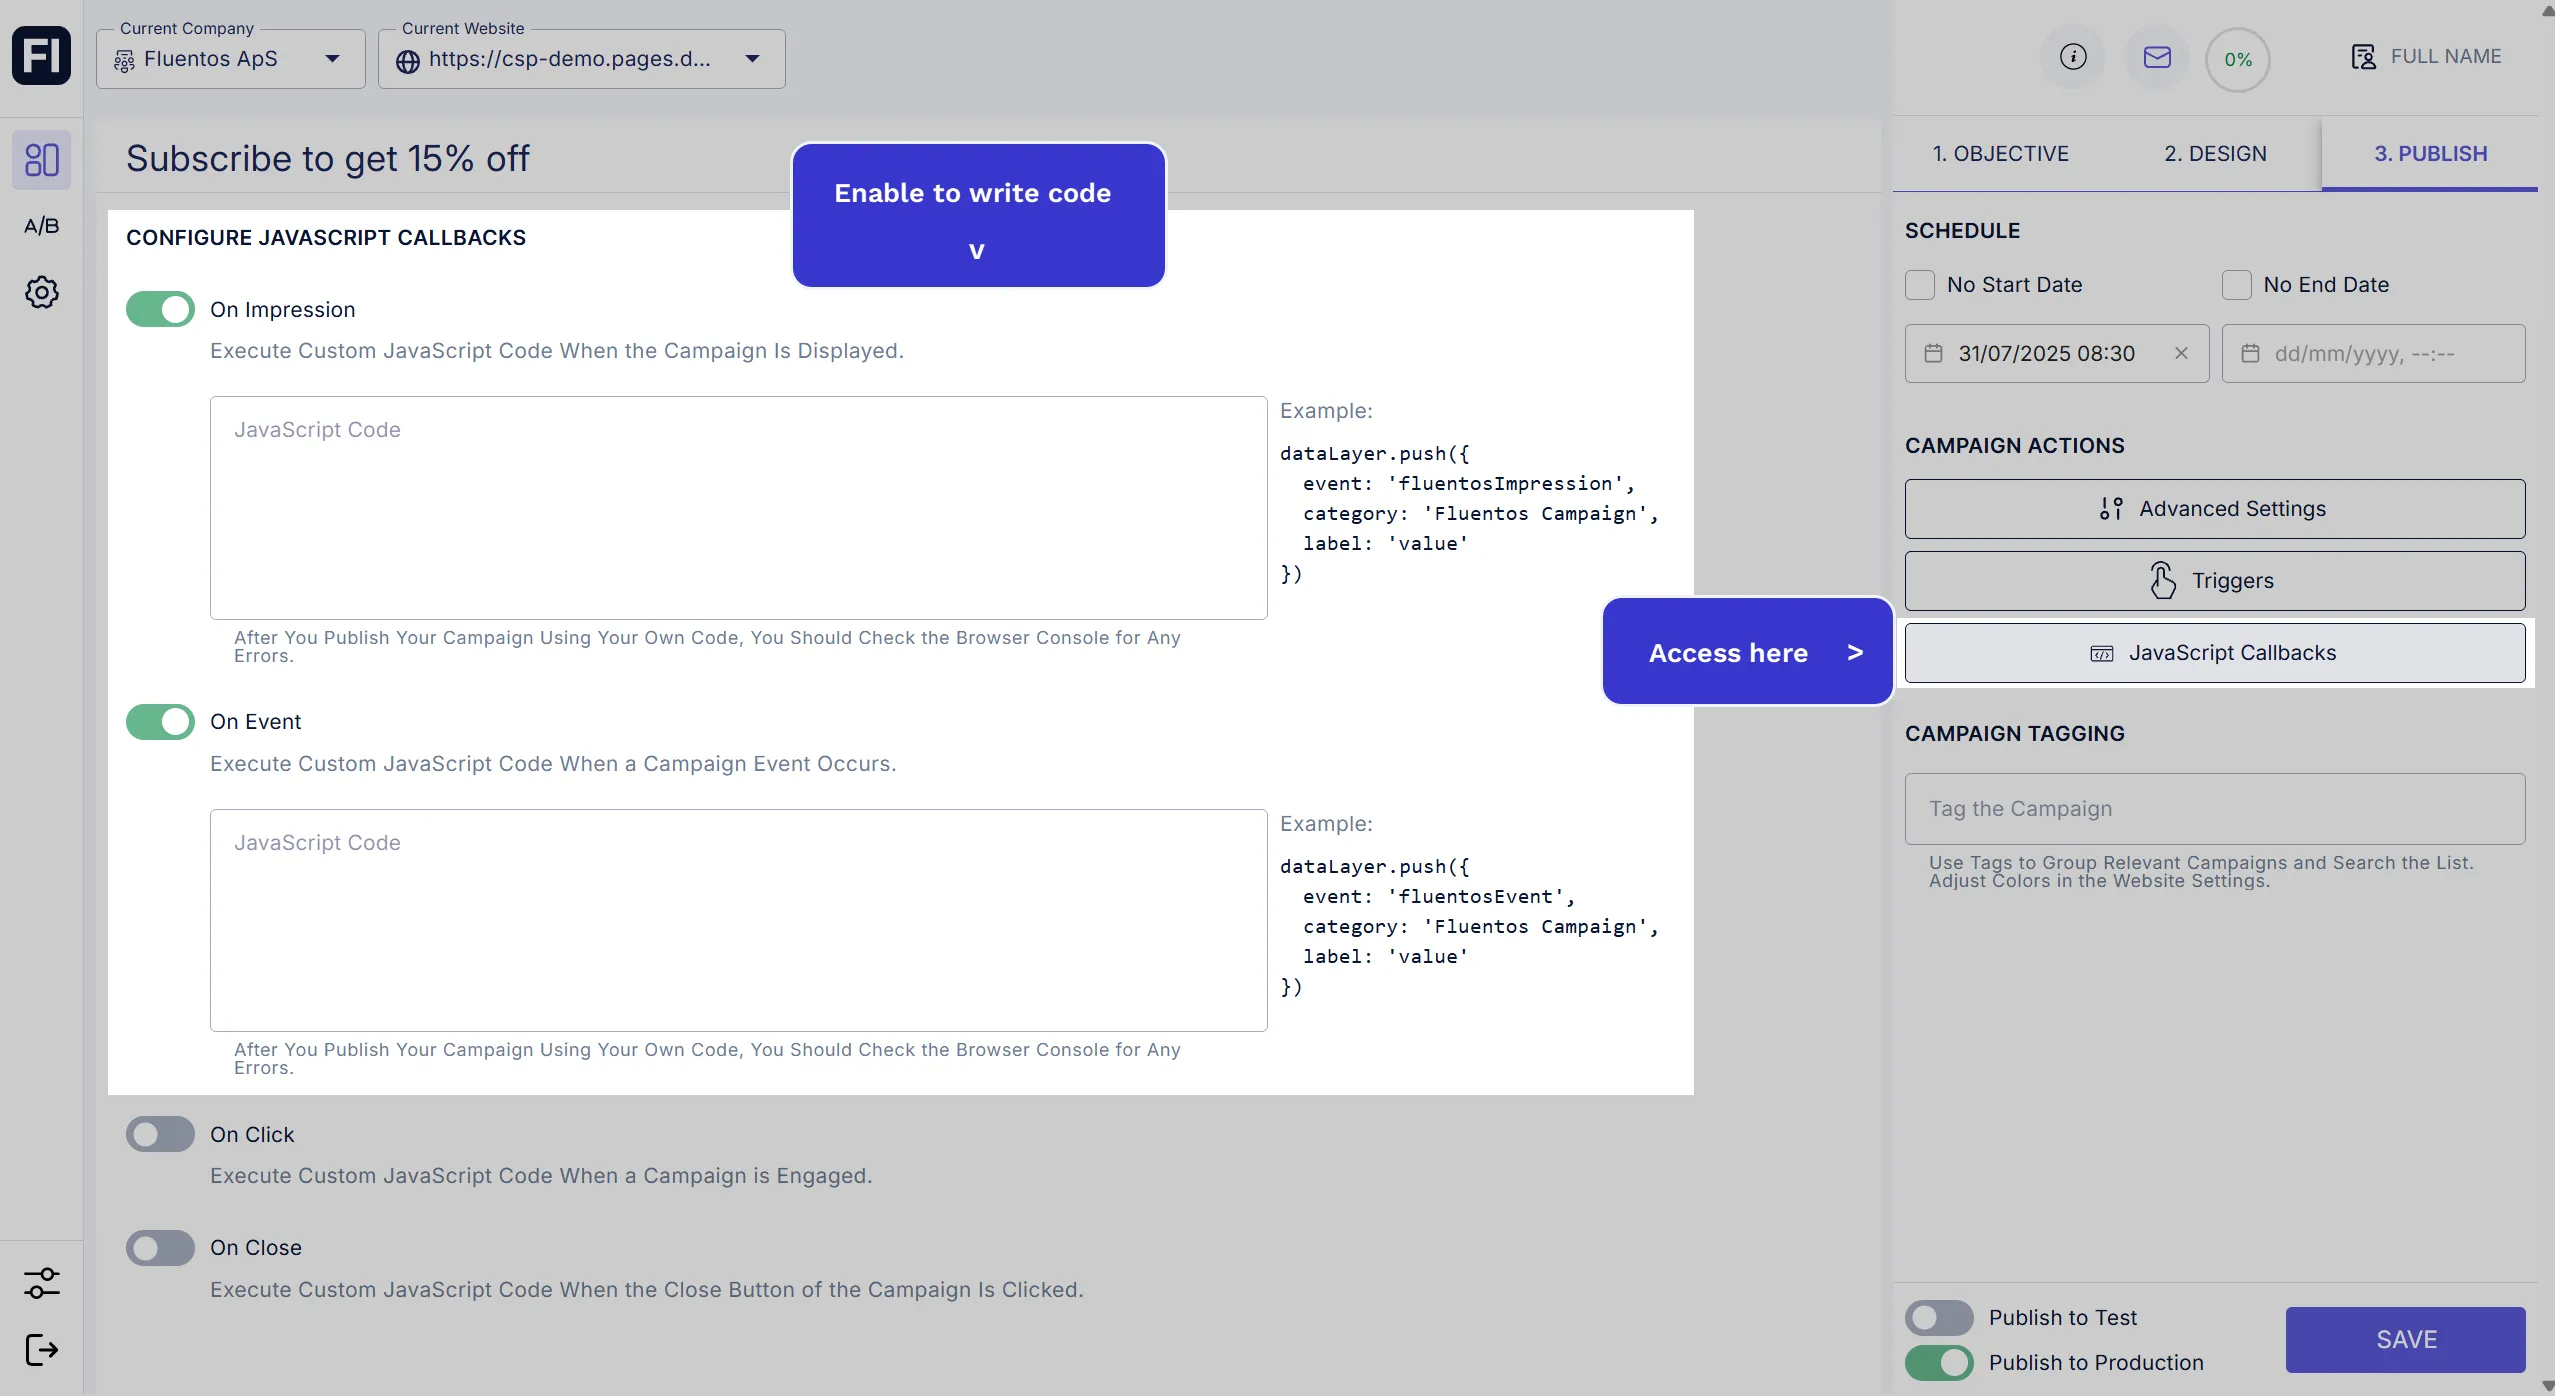Turn on Publish to Test toggle

pos(1939,1318)
